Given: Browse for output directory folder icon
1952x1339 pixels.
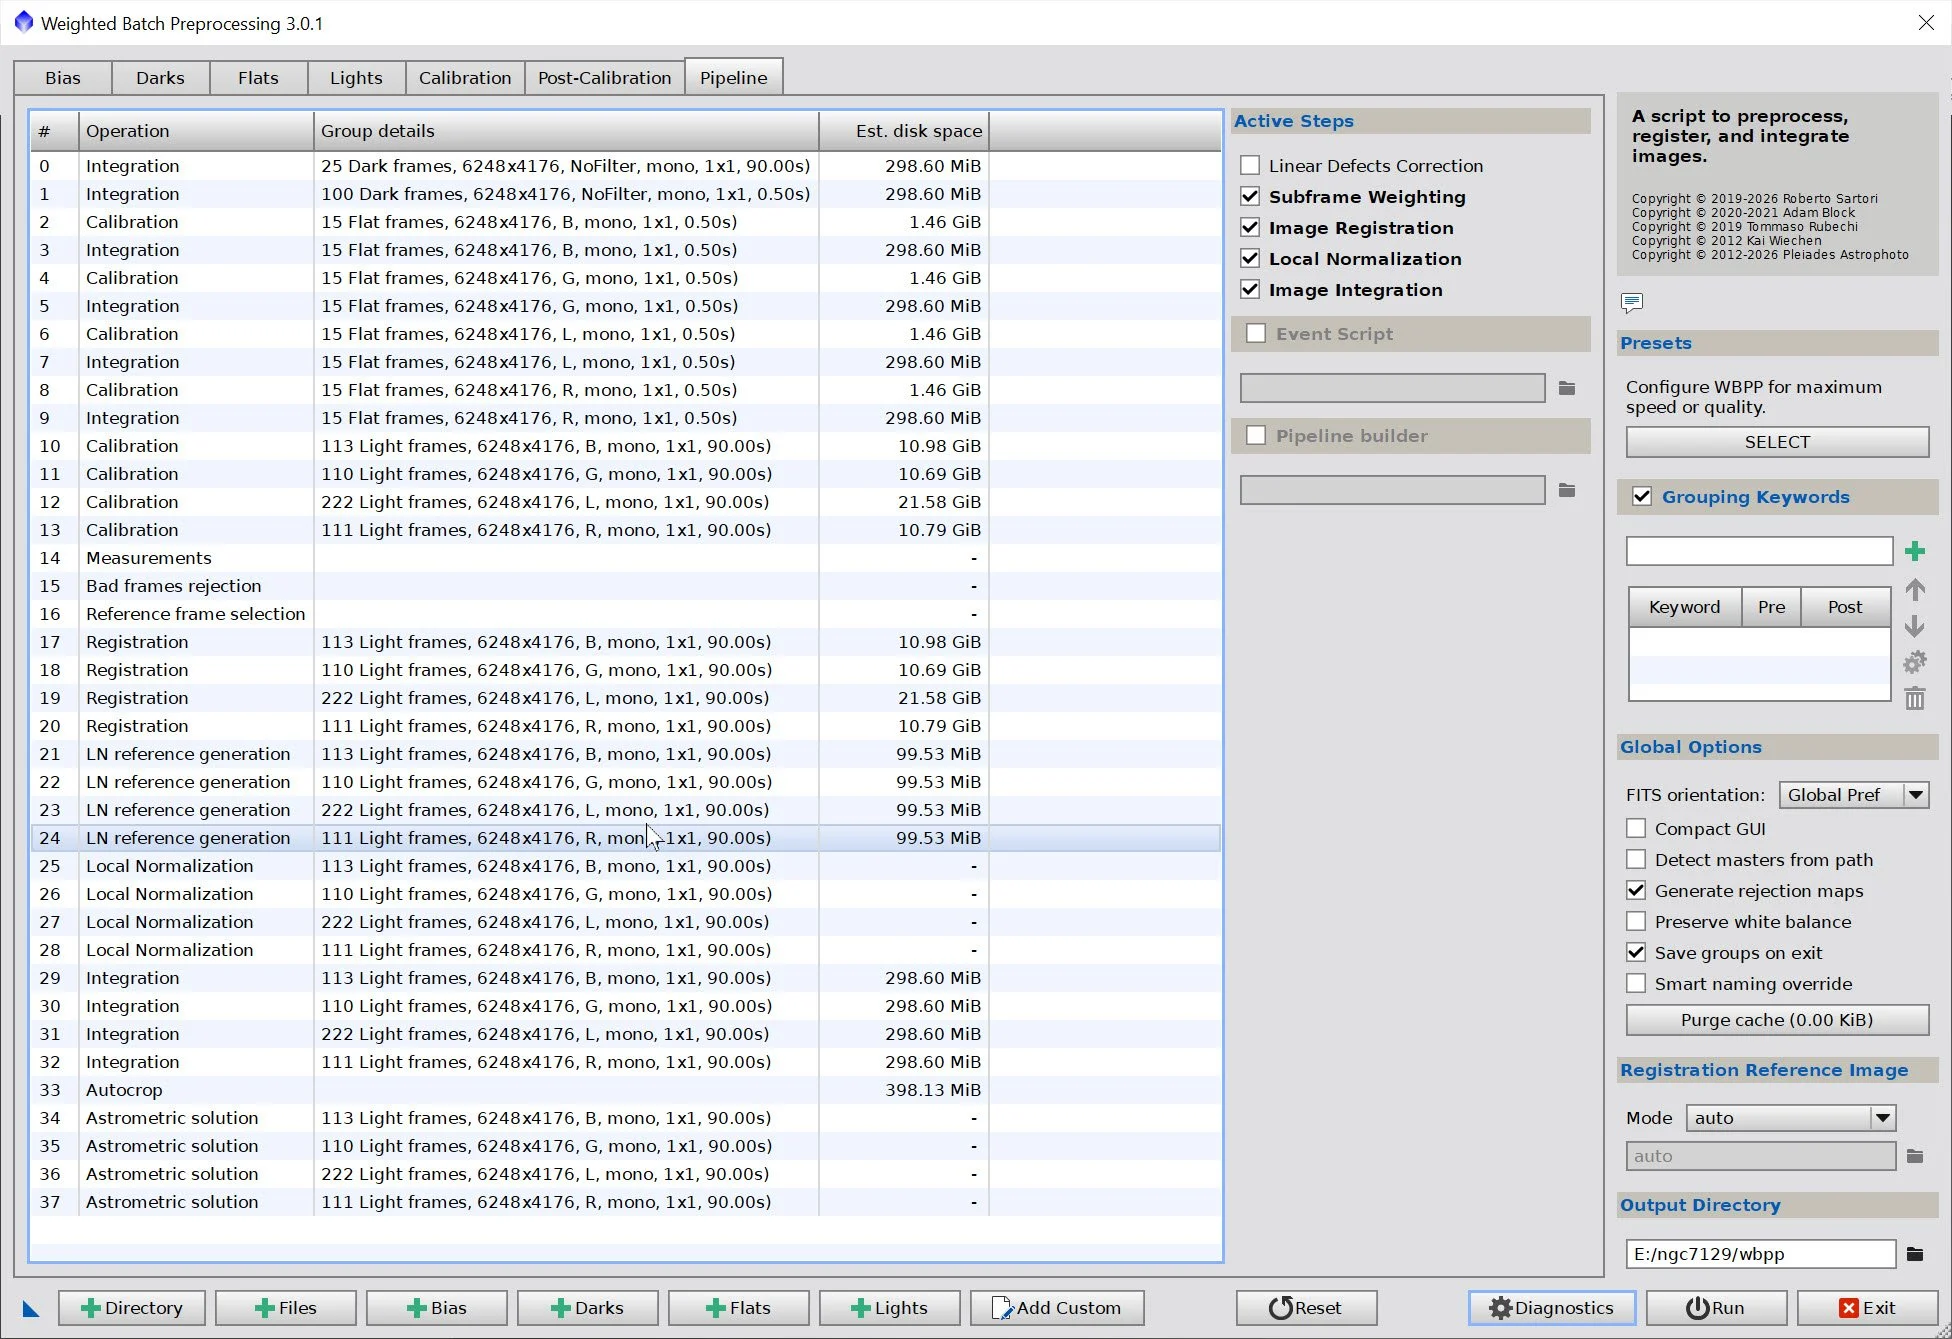Looking at the screenshot, I should pos(1914,1254).
